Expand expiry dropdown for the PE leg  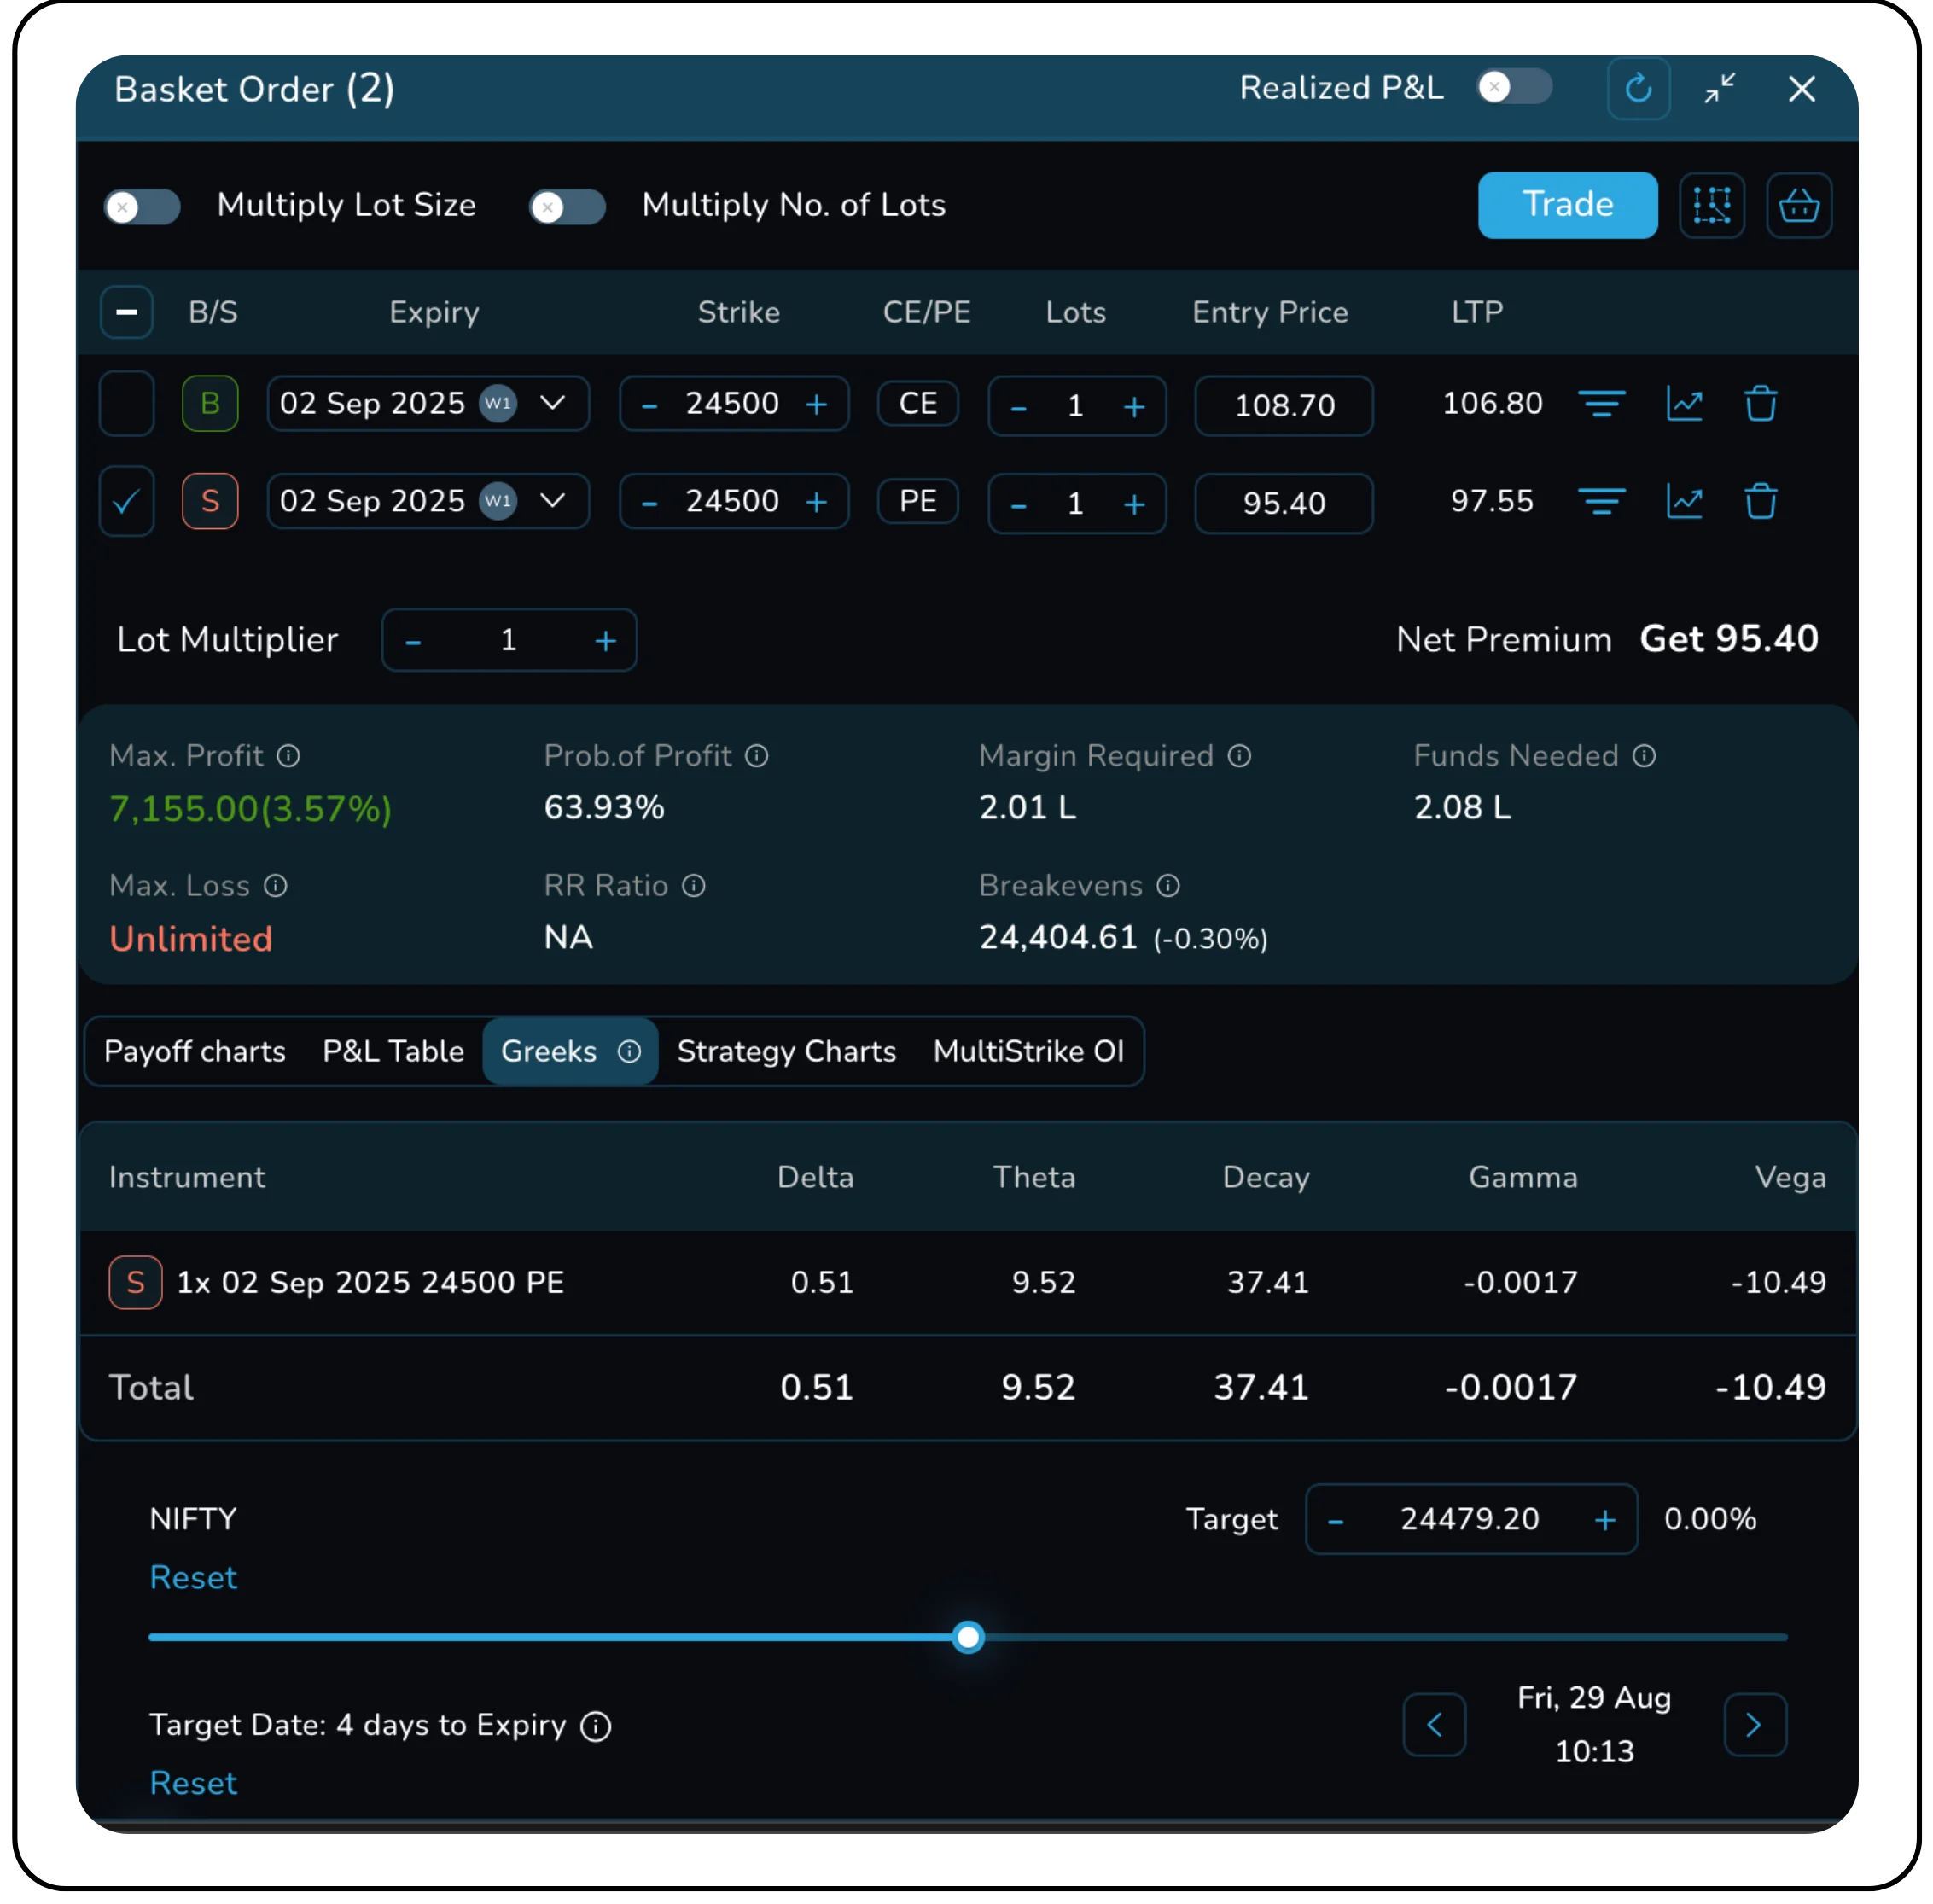pos(552,500)
